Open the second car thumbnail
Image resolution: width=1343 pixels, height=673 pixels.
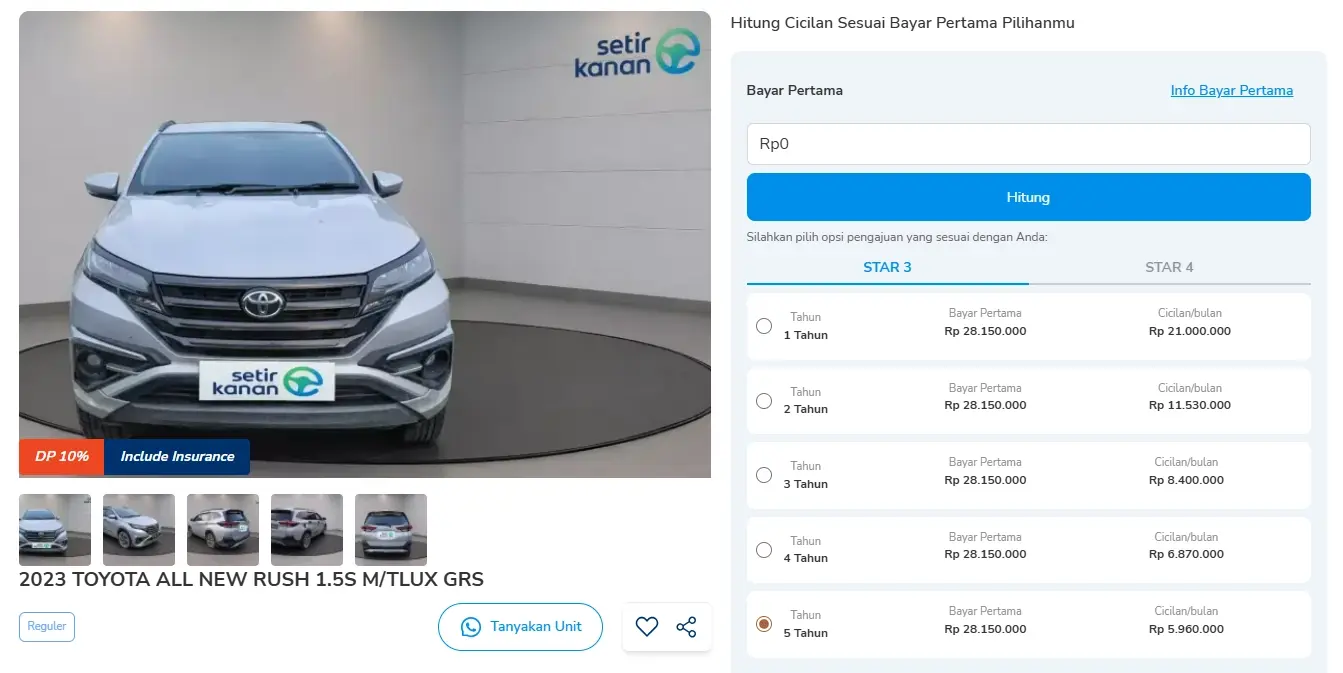pyautogui.click(x=139, y=529)
